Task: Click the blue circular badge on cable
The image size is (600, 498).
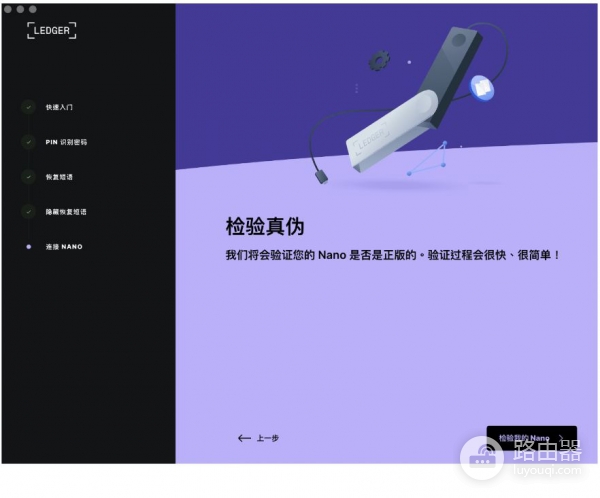Action: pos(482,88)
